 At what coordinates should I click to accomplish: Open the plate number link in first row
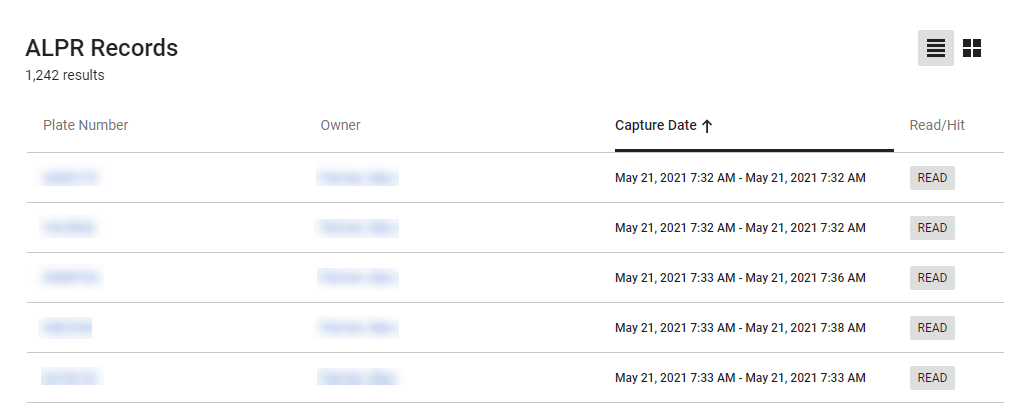click(x=70, y=178)
